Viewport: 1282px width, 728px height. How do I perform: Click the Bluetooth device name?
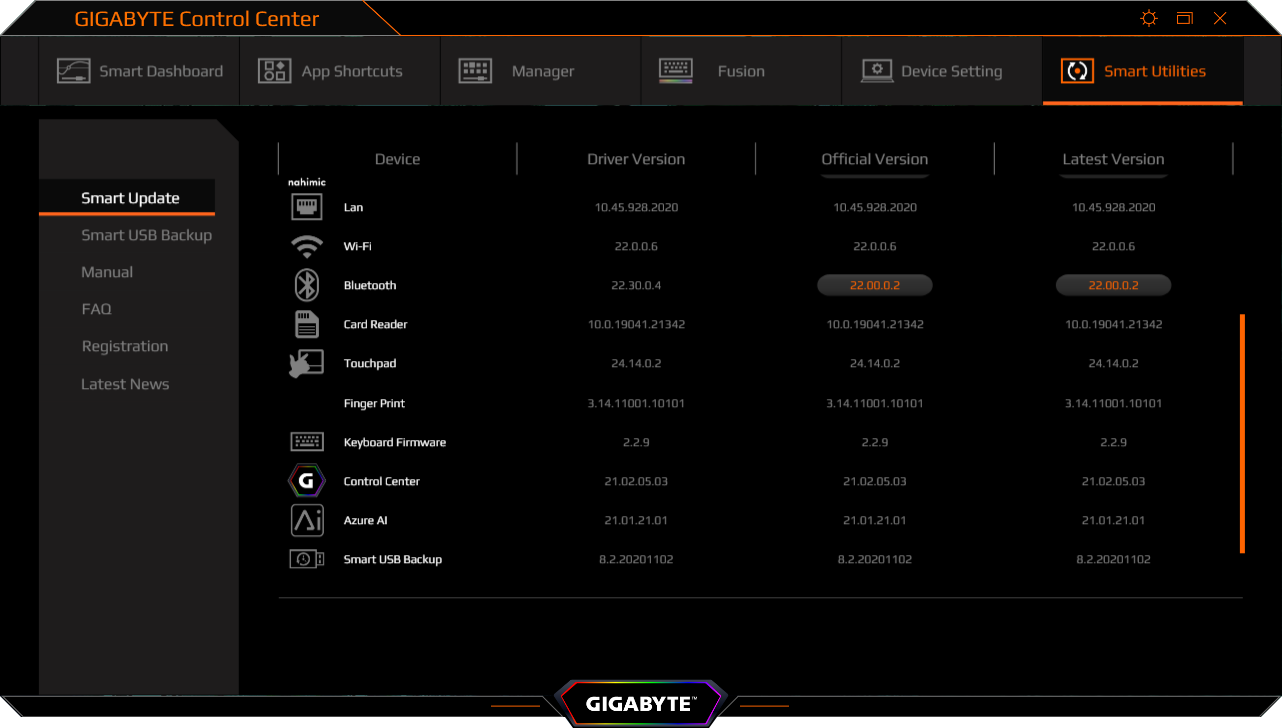point(370,285)
